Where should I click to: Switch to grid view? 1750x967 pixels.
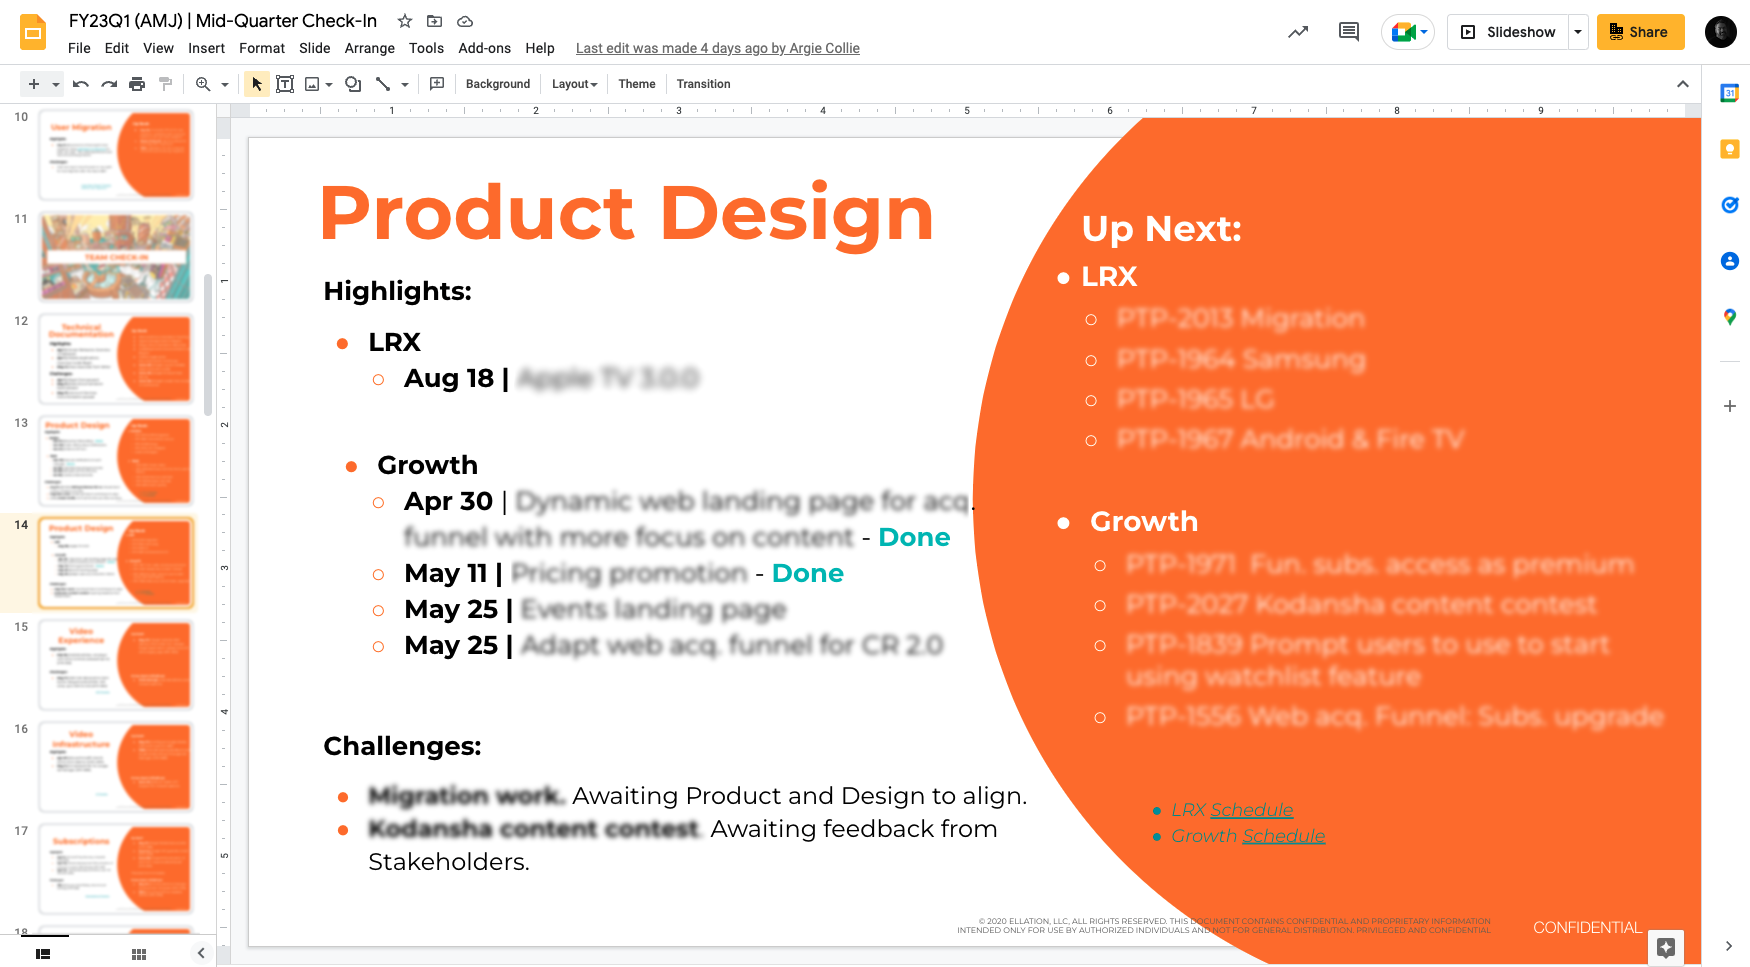139,954
